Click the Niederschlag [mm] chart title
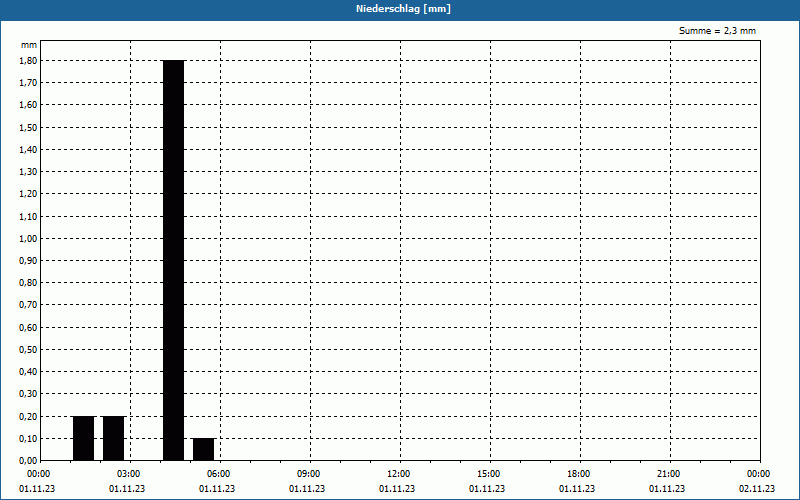This screenshot has height=500, width=800. pyautogui.click(x=403, y=9)
